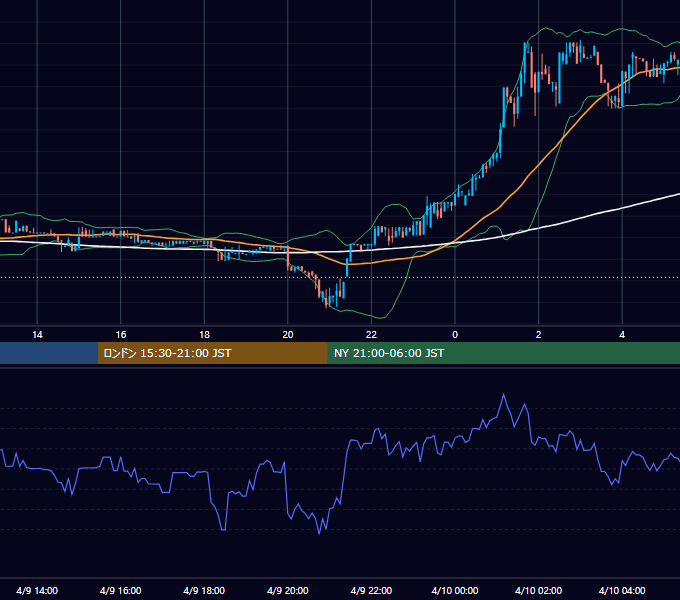Click the 4 hour axis label
This screenshot has width=680, height=600.
click(622, 335)
